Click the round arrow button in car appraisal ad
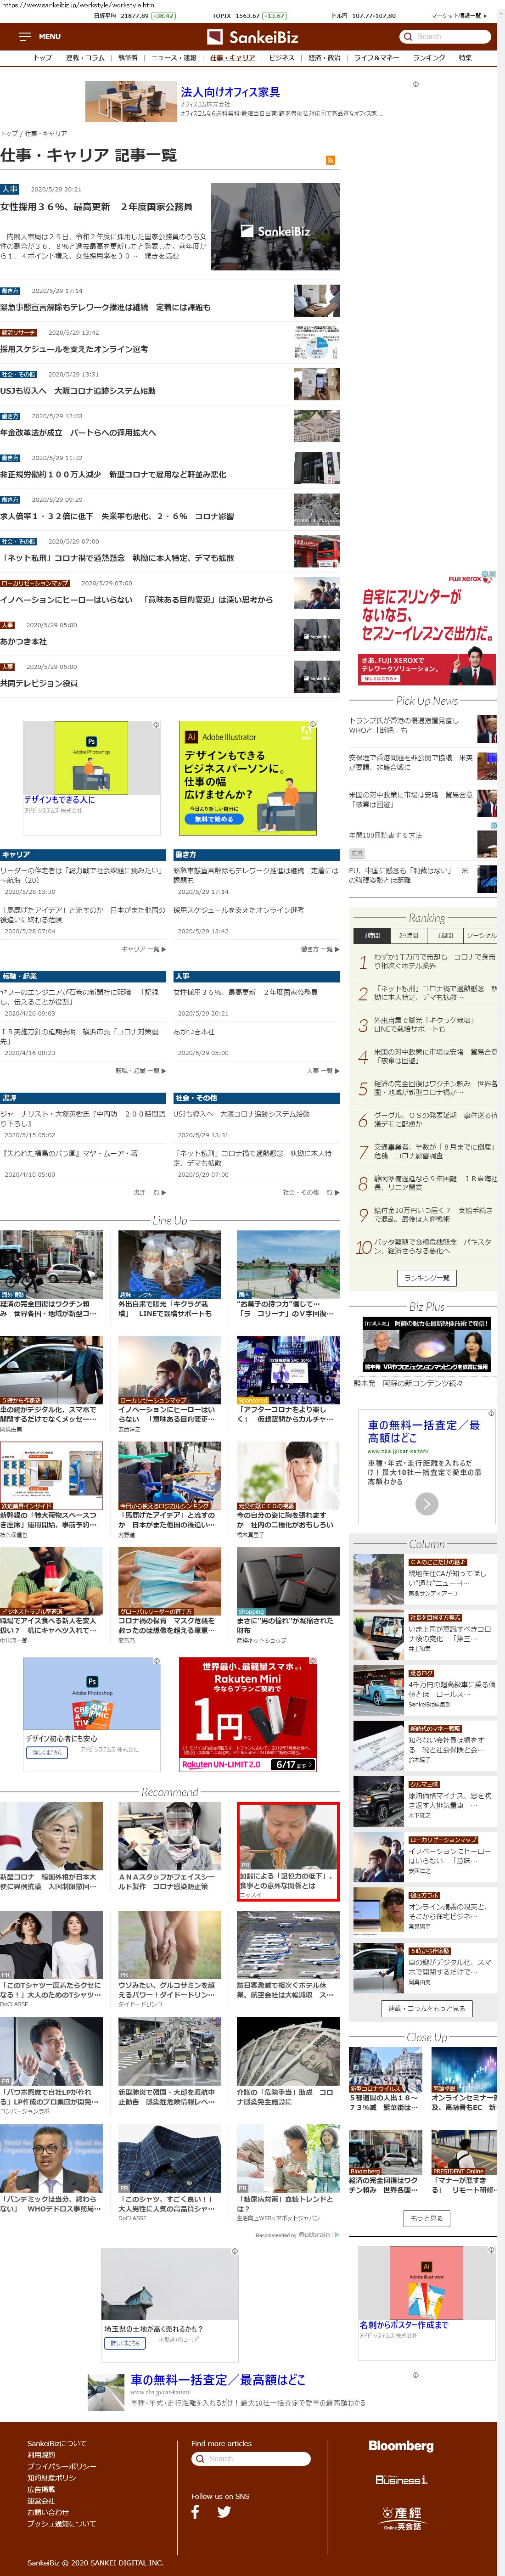The image size is (505, 2576). (427, 1503)
